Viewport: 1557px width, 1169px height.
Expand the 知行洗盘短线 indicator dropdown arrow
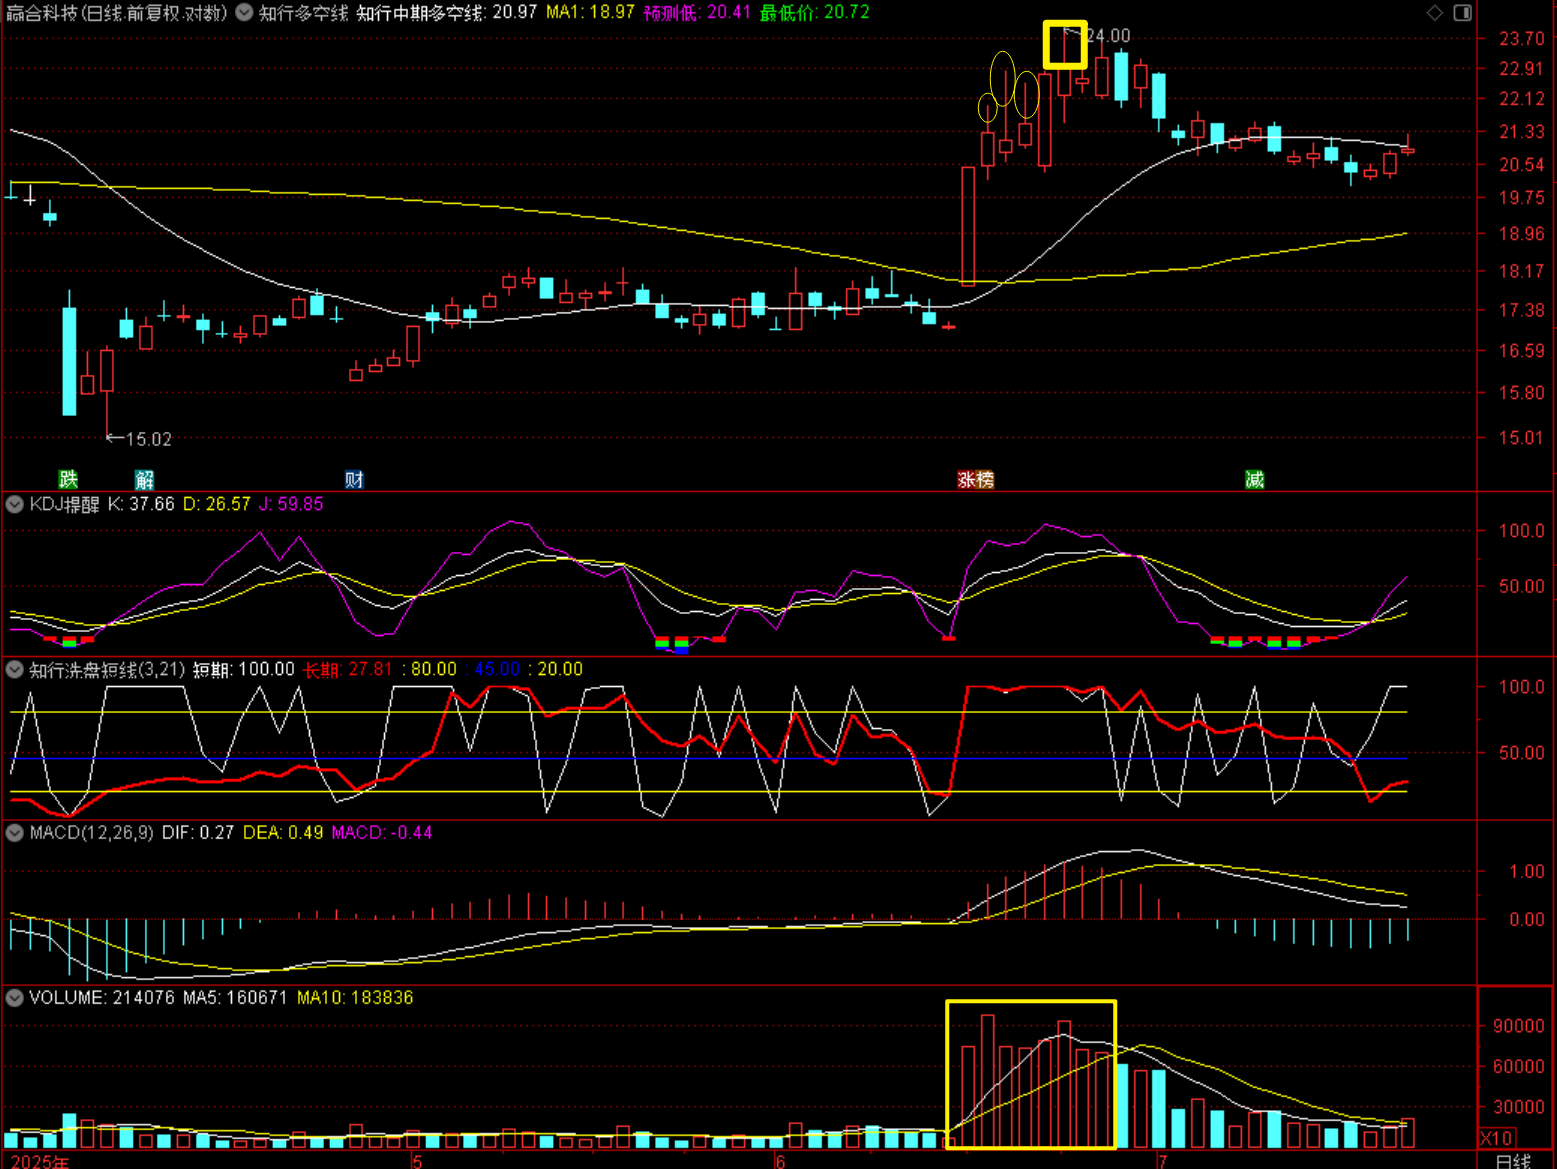point(15,669)
